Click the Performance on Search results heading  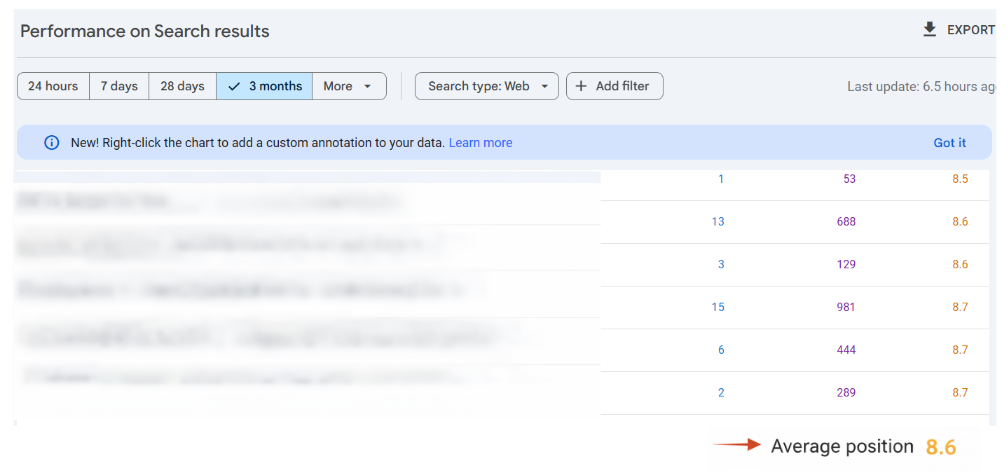click(145, 31)
